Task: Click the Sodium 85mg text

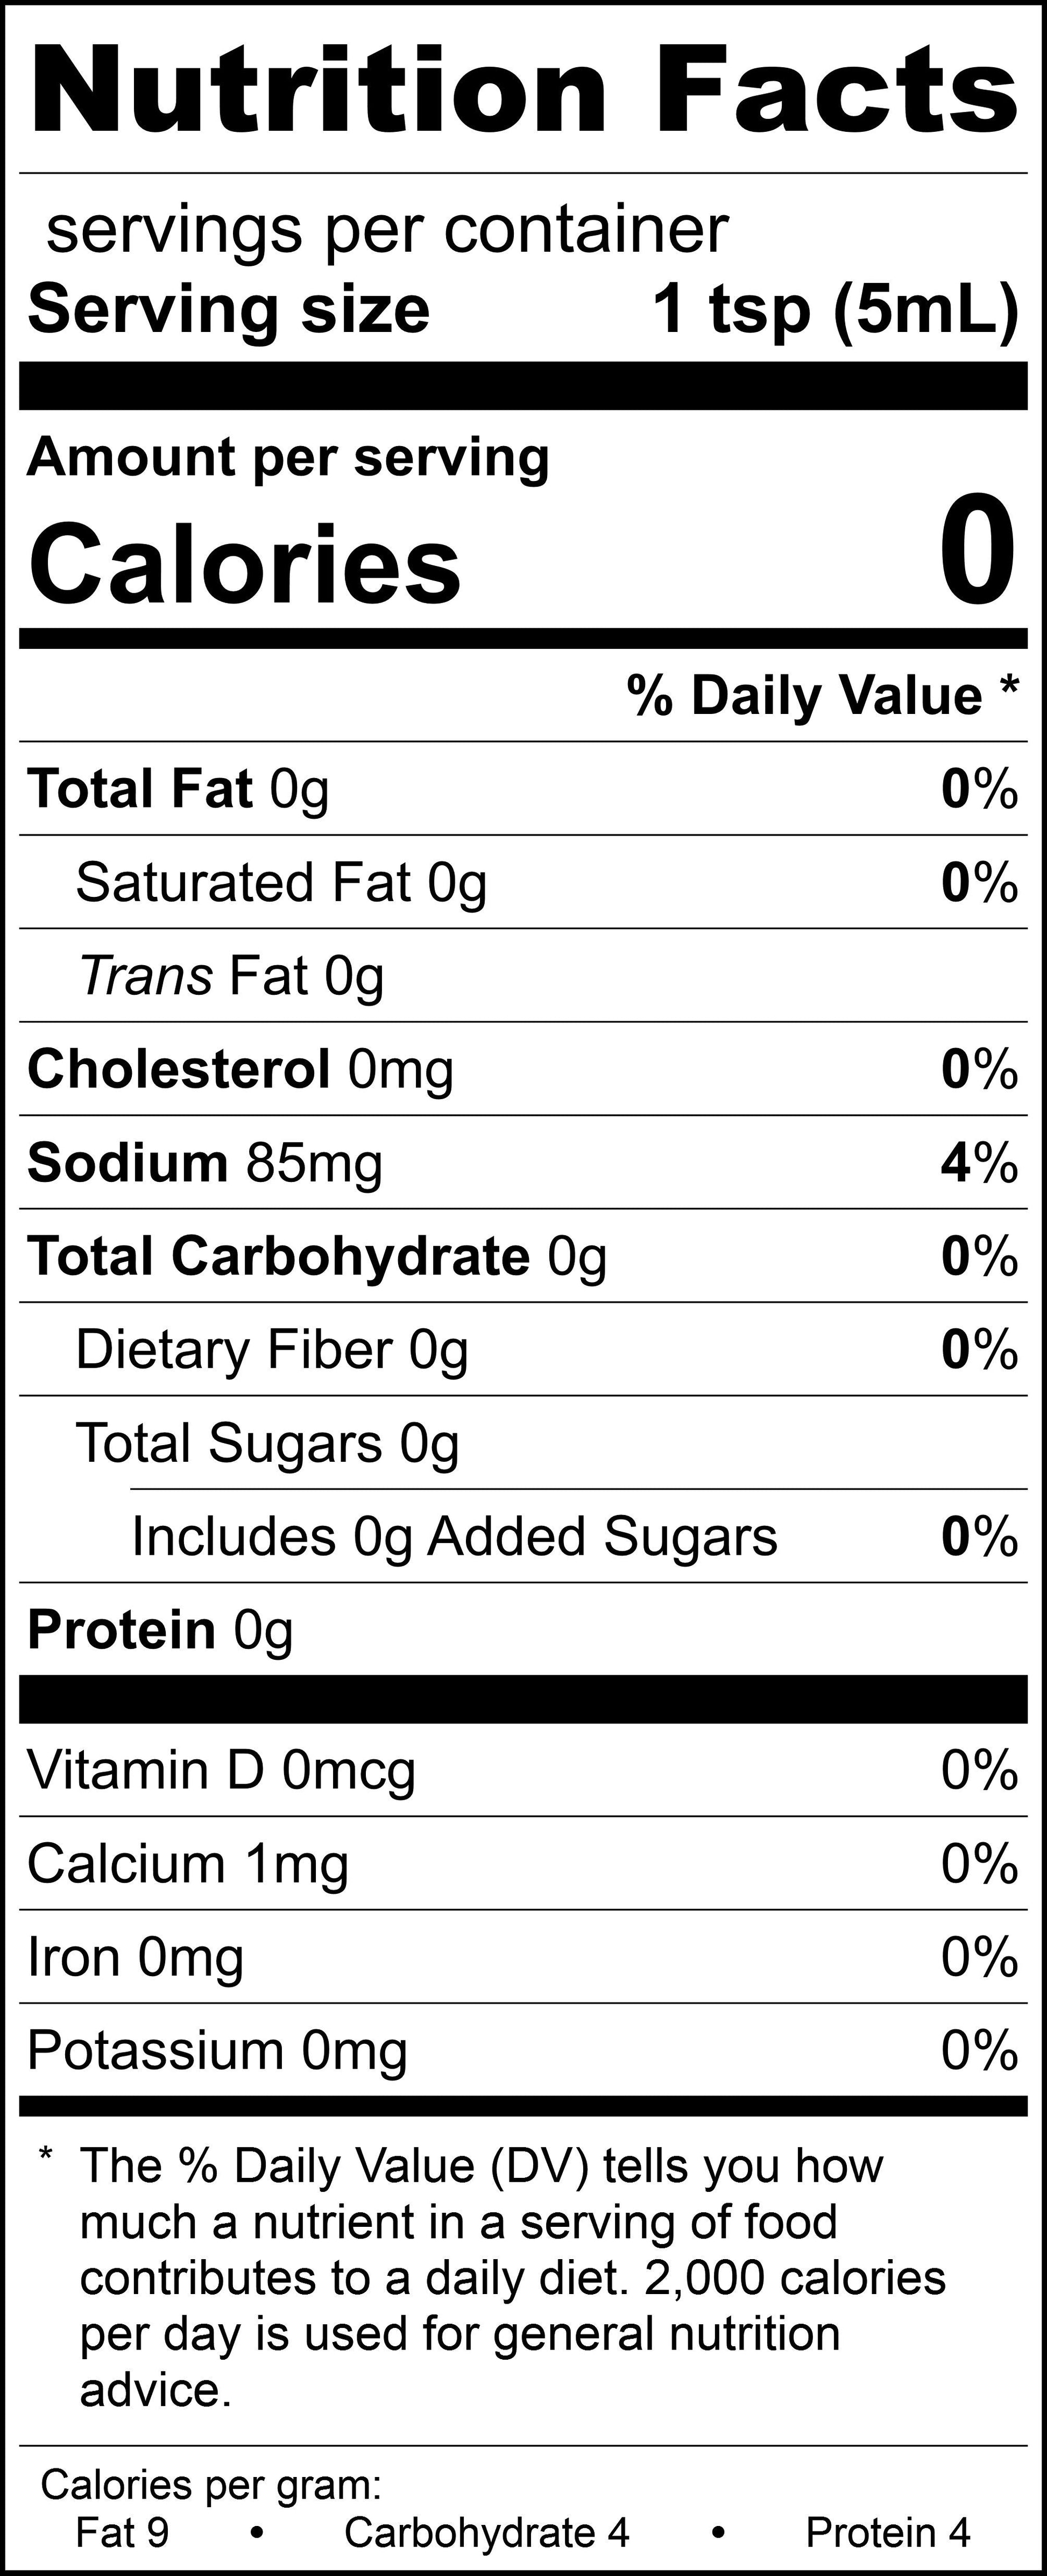Action: pyautogui.click(x=205, y=1163)
